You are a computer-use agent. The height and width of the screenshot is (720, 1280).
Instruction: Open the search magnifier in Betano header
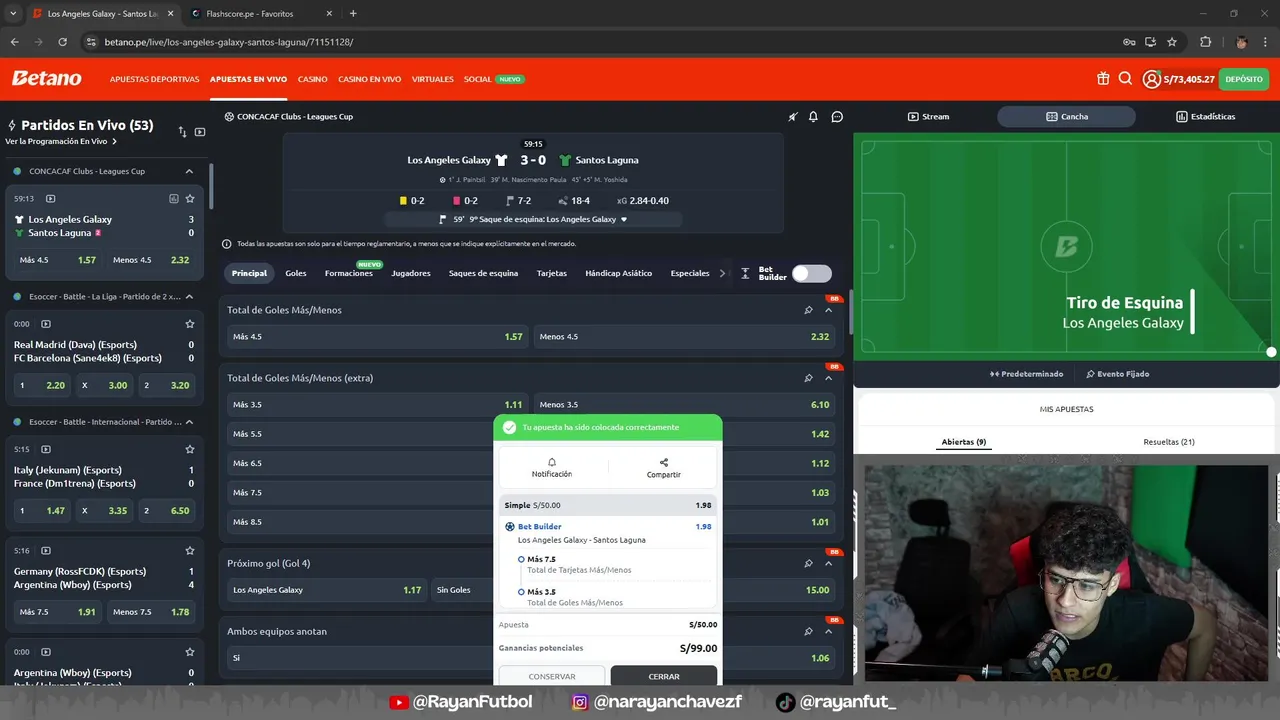1125,79
